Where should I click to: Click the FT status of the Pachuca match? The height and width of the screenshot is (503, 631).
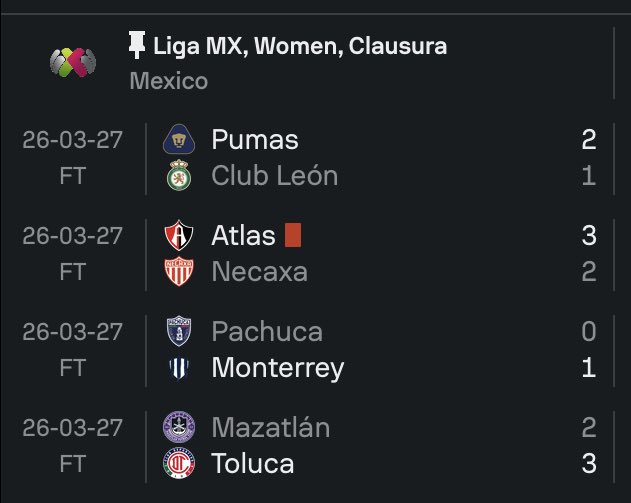(x=73, y=368)
